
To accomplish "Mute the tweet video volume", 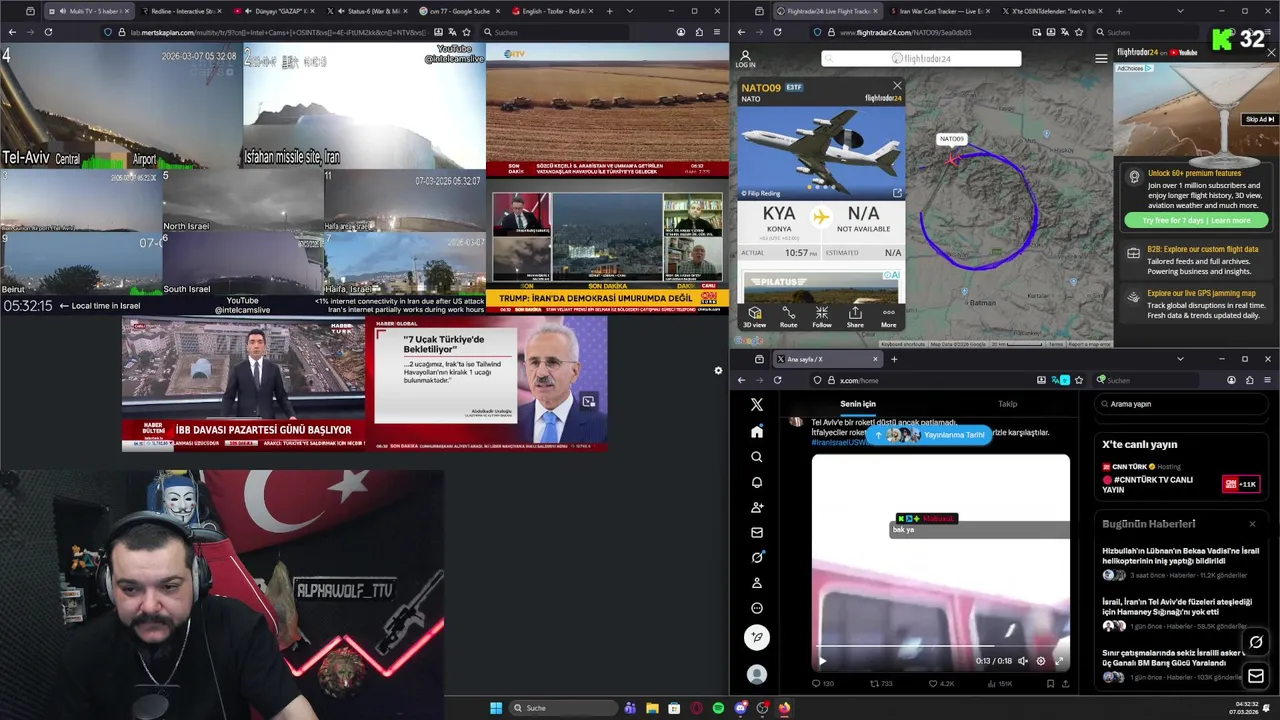I will [x=1022, y=661].
